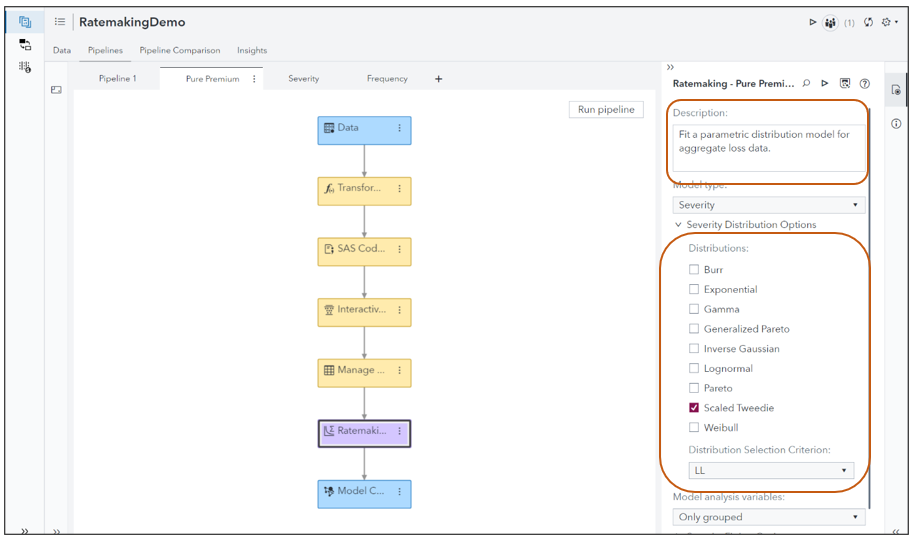
Task: Open the Distribution Selection Criterion dropdown
Action: [771, 470]
